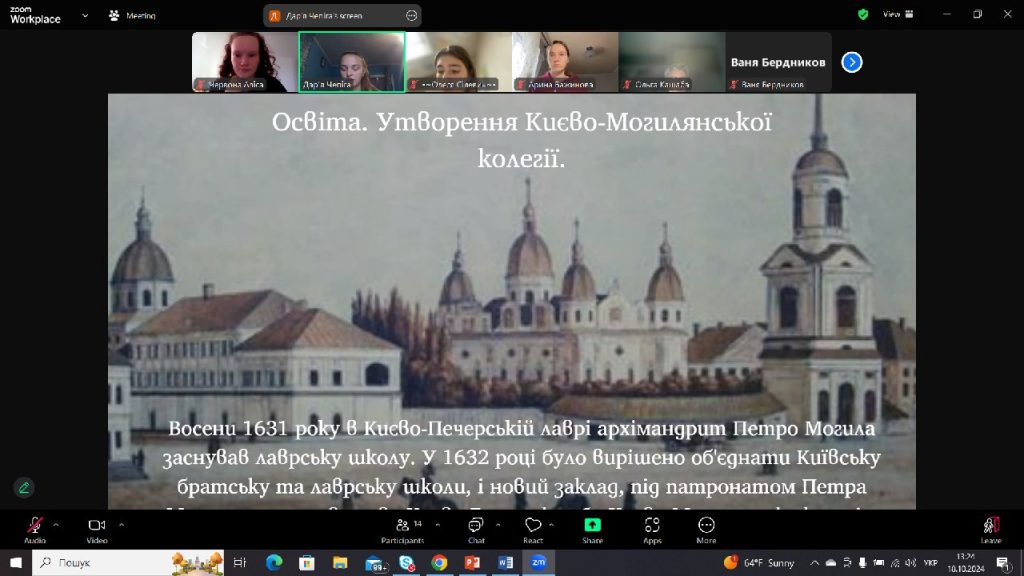Image resolution: width=1024 pixels, height=576 pixels.
Task: Select Червона Аліса video thumbnail
Action: tap(245, 62)
